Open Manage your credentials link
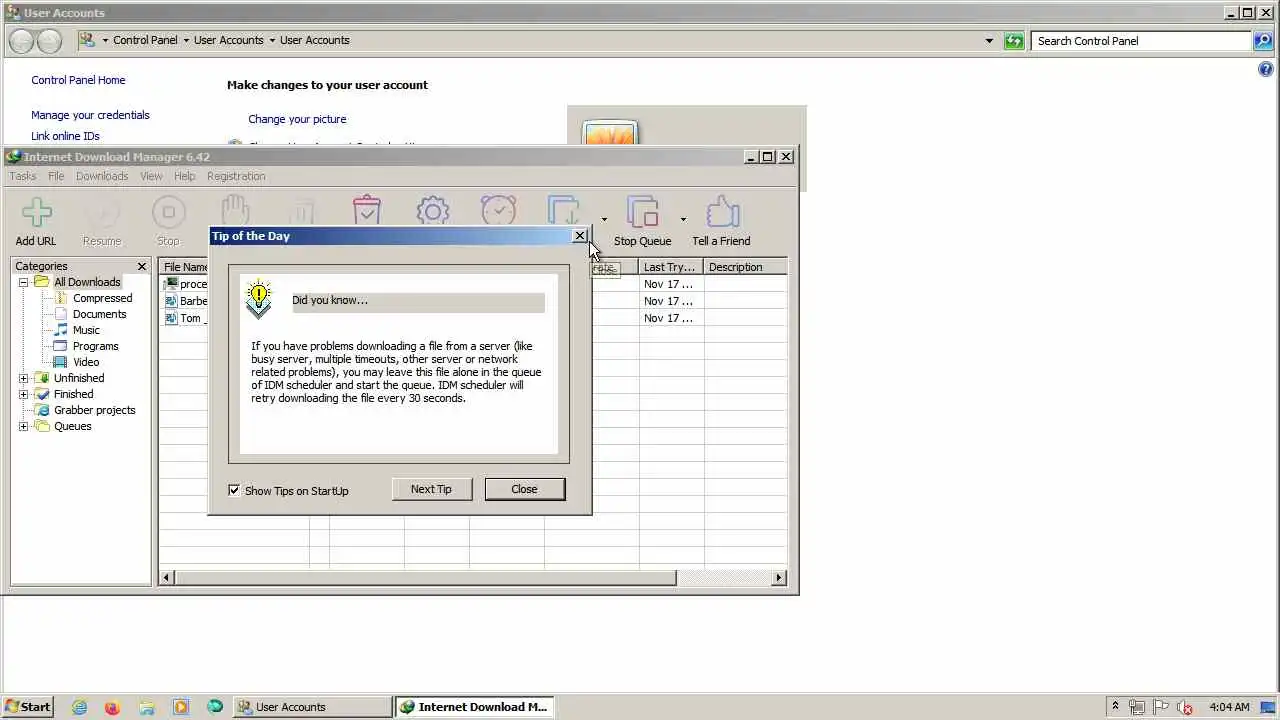The width and height of the screenshot is (1280, 720). click(x=90, y=115)
